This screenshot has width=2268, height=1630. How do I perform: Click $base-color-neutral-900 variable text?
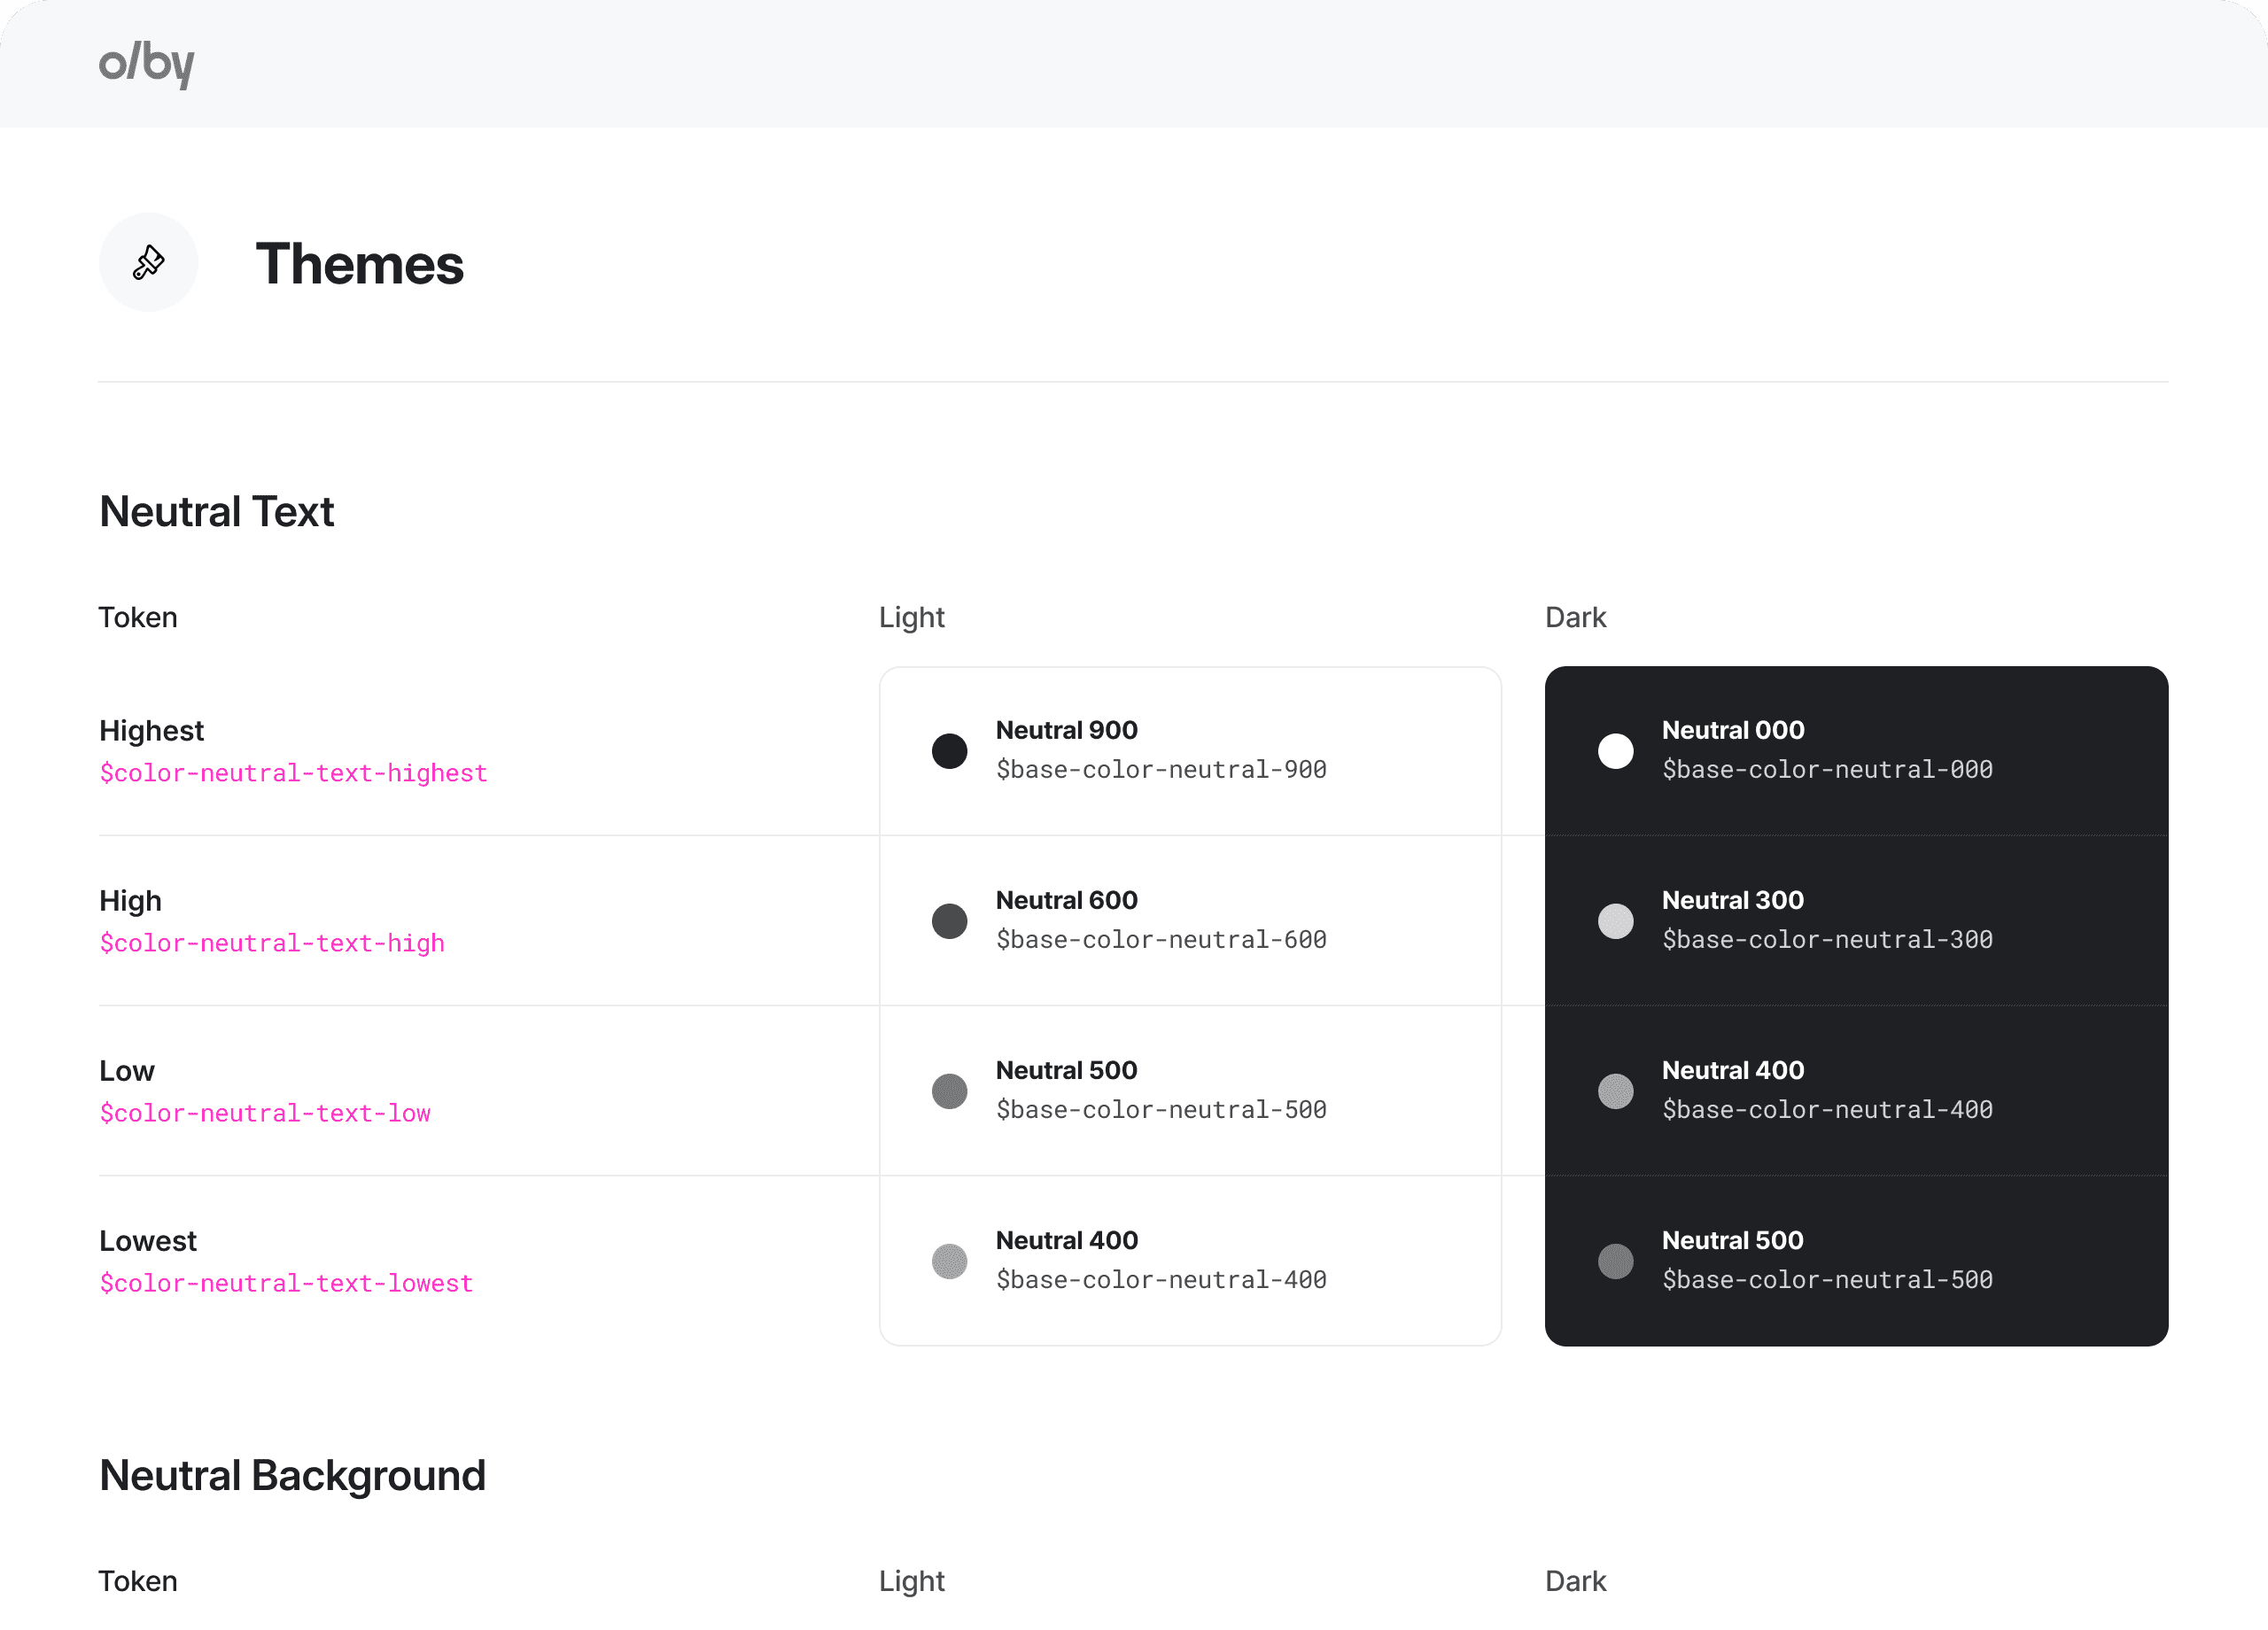coord(1161,770)
